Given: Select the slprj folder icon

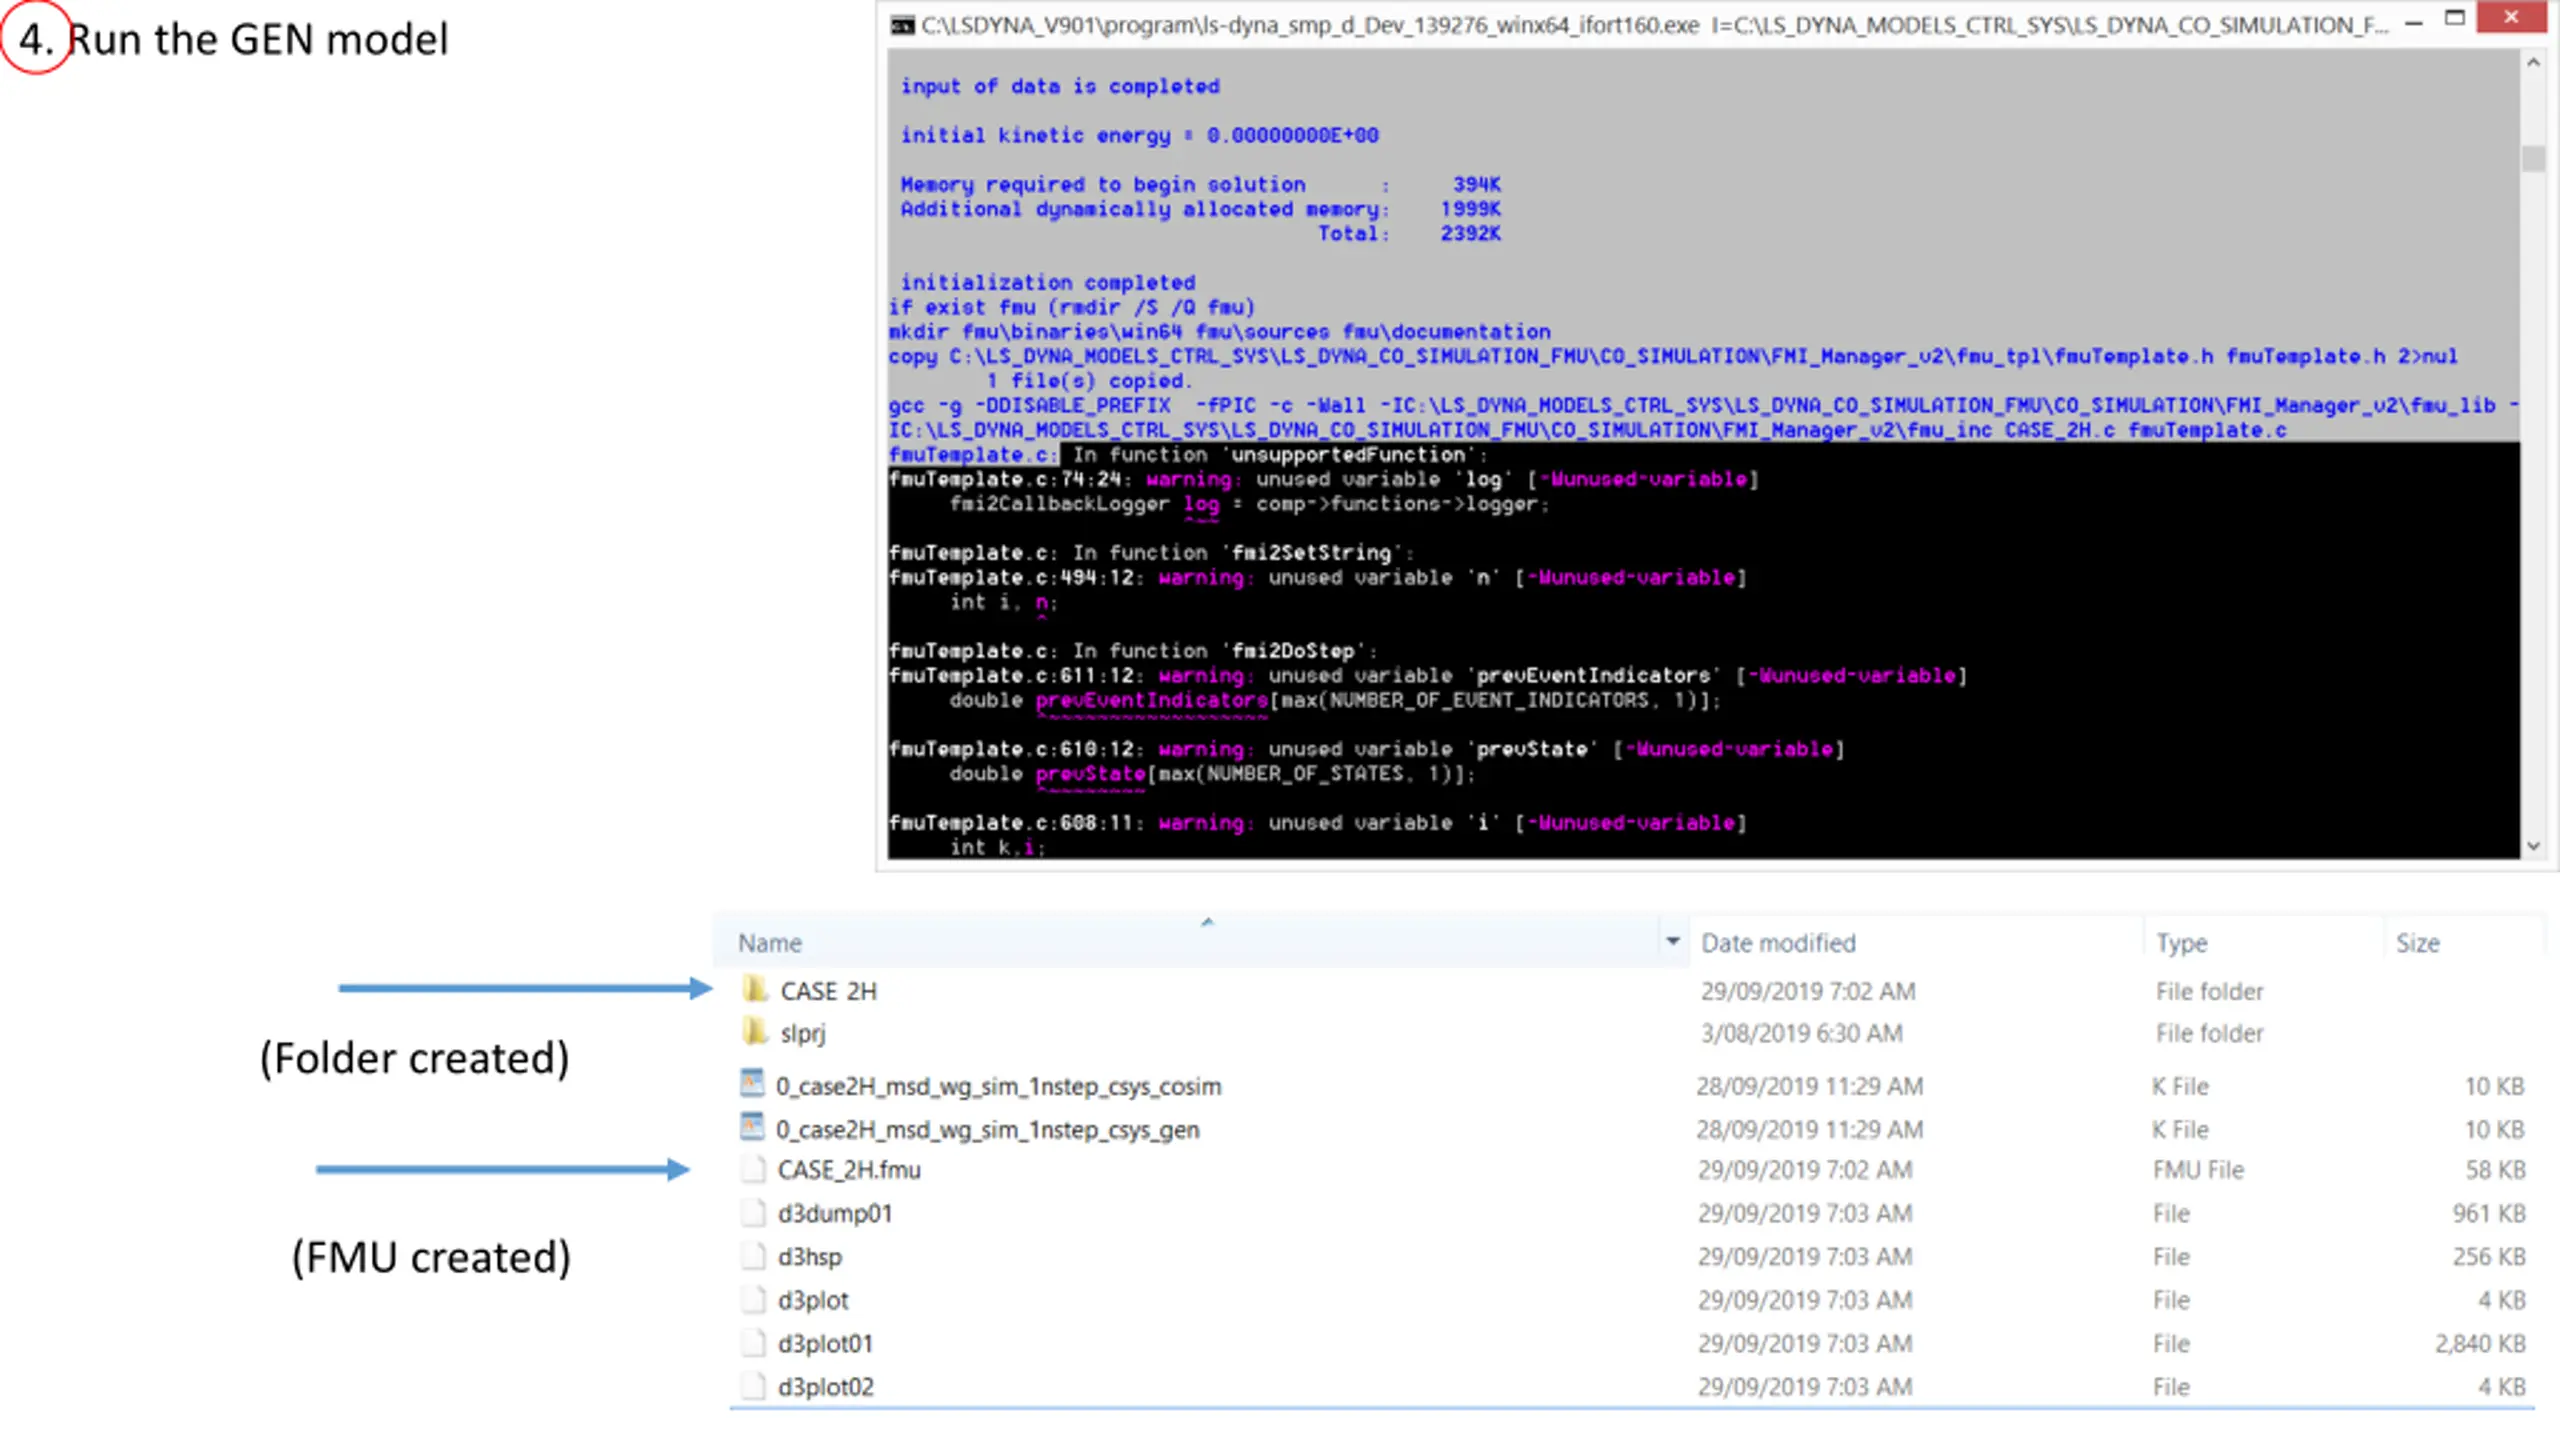Looking at the screenshot, I should [756, 1031].
